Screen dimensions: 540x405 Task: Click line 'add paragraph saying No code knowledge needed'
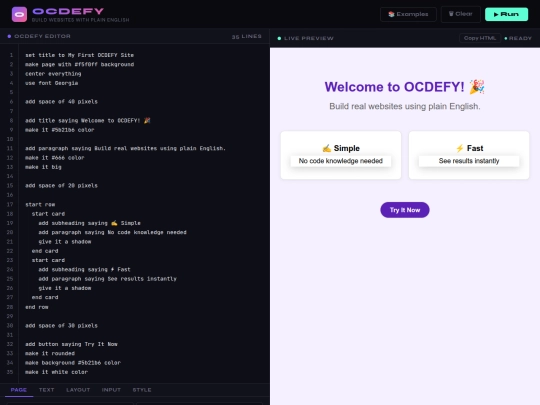(112, 232)
